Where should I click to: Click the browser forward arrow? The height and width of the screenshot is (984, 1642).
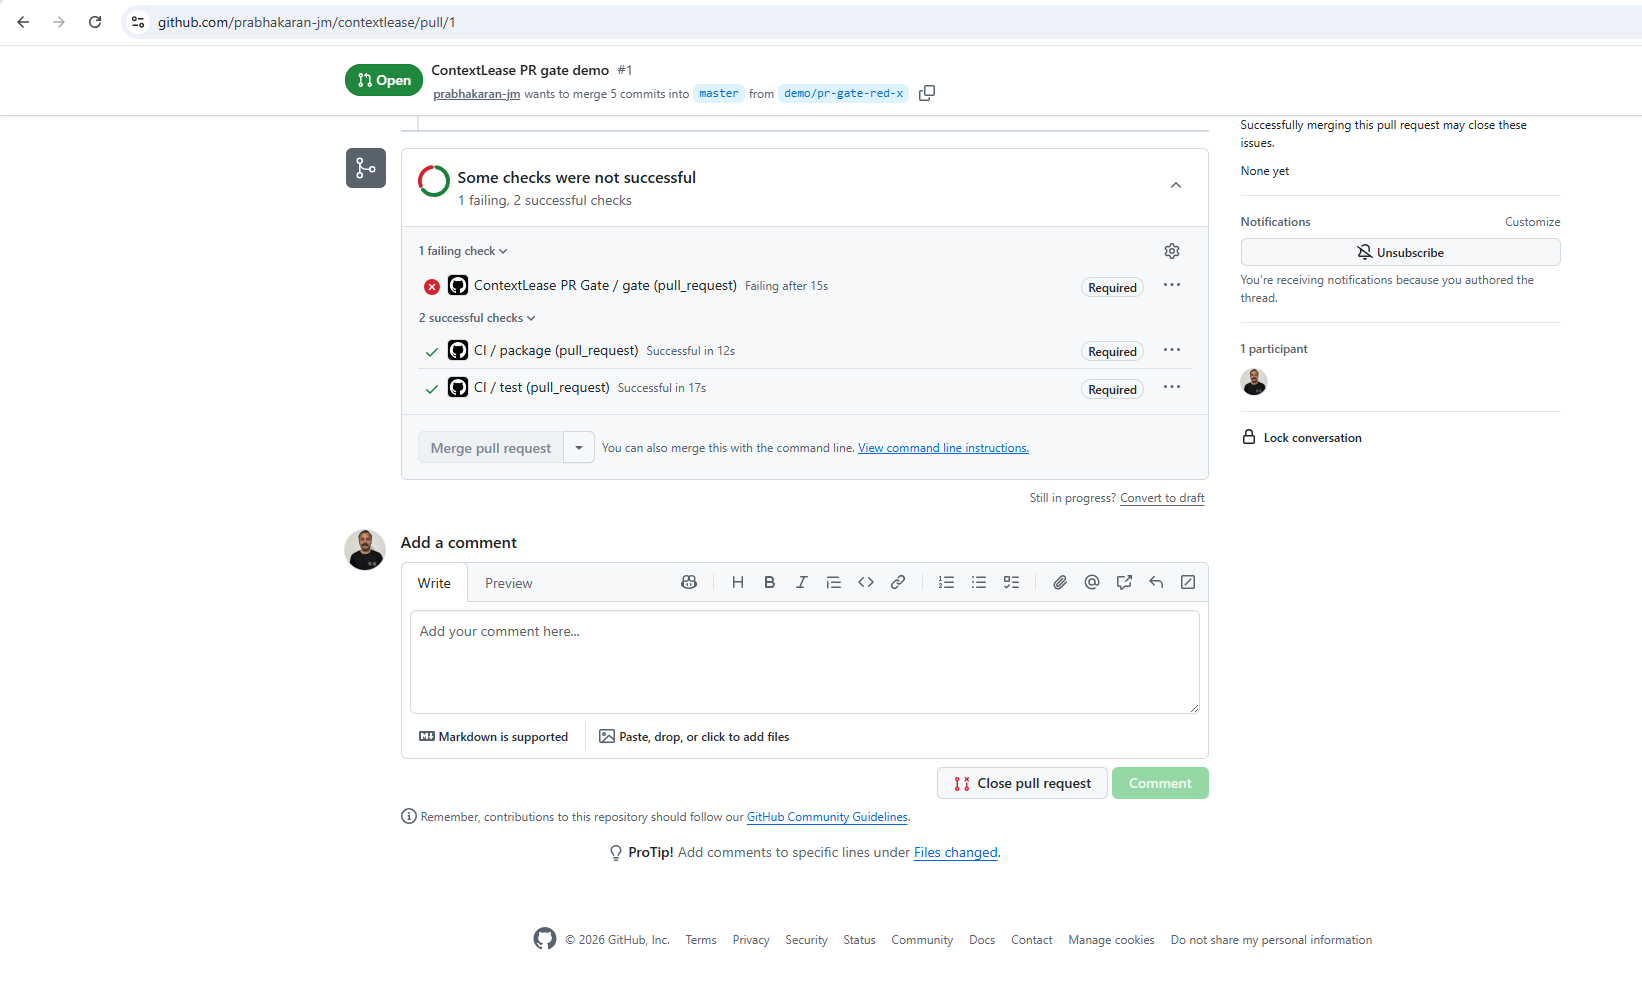point(59,22)
